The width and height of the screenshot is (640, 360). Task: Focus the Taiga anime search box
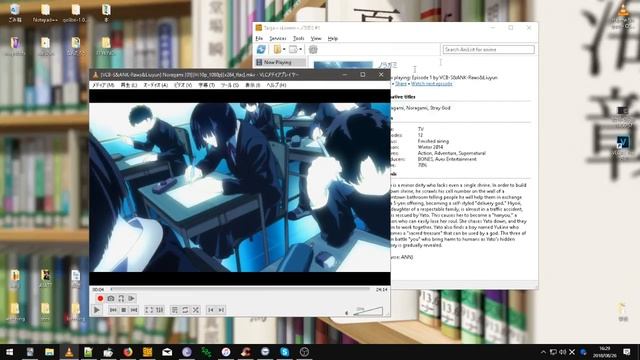[489, 49]
